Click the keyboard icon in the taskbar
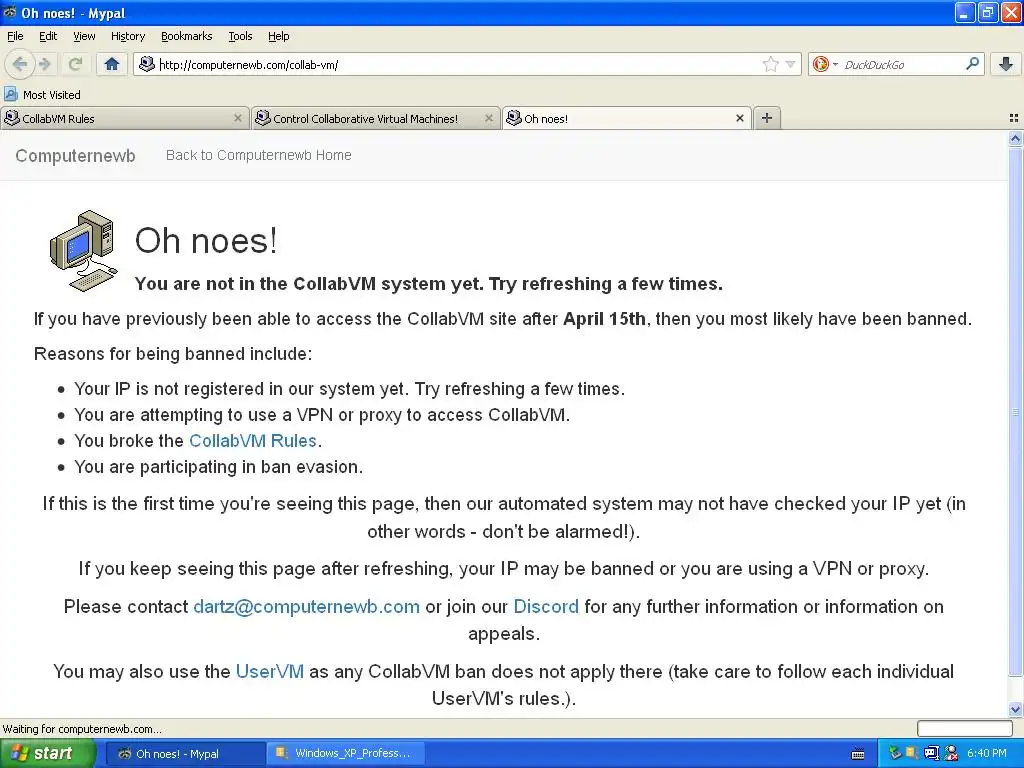The height and width of the screenshot is (768, 1024). (x=858, y=754)
